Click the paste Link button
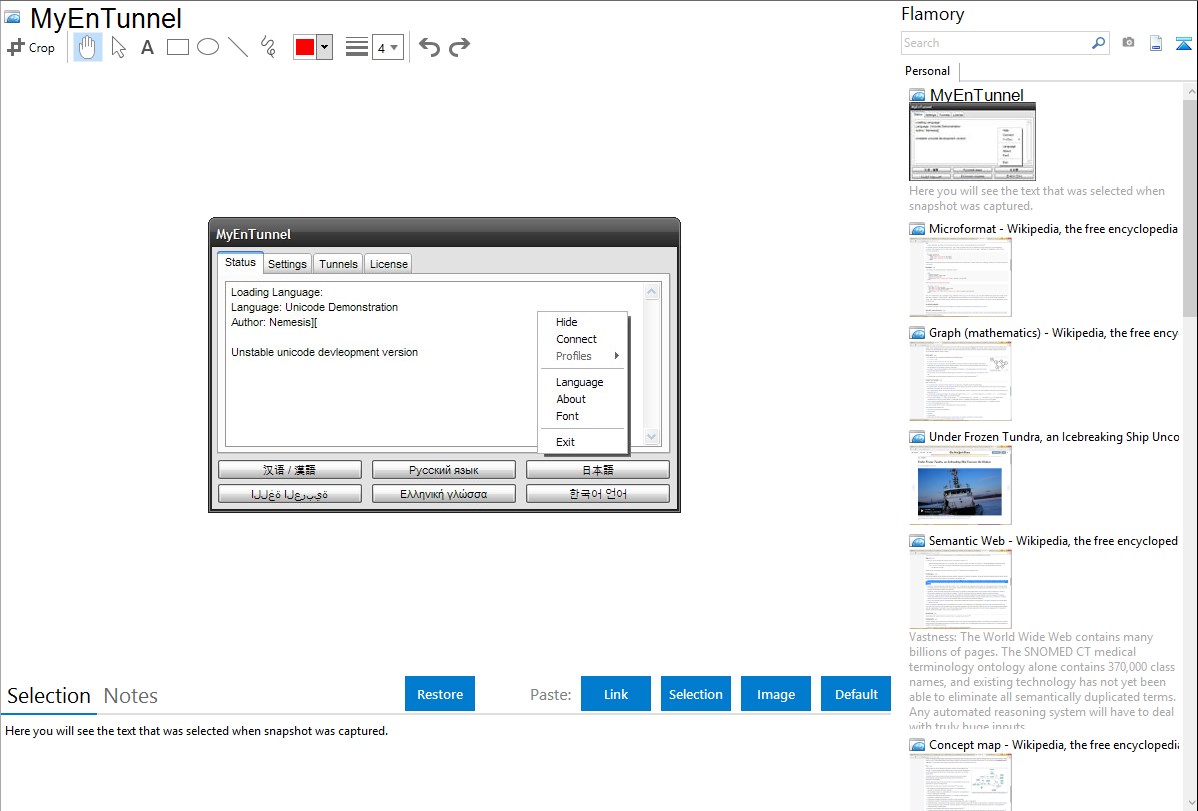Viewport: 1198px width, 811px height. (616, 694)
